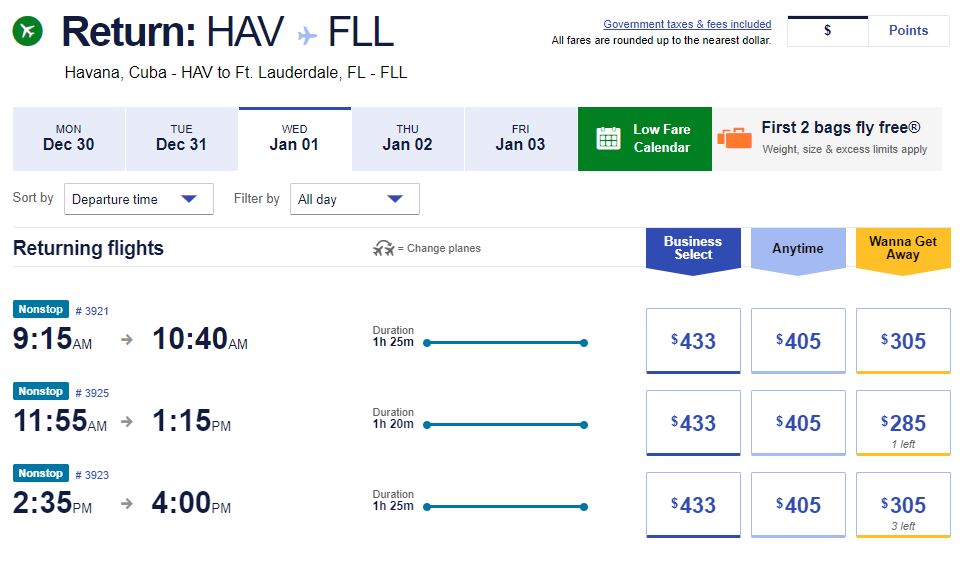Switch fare display to dollars
The height and width of the screenshot is (566, 969).
[x=827, y=30]
